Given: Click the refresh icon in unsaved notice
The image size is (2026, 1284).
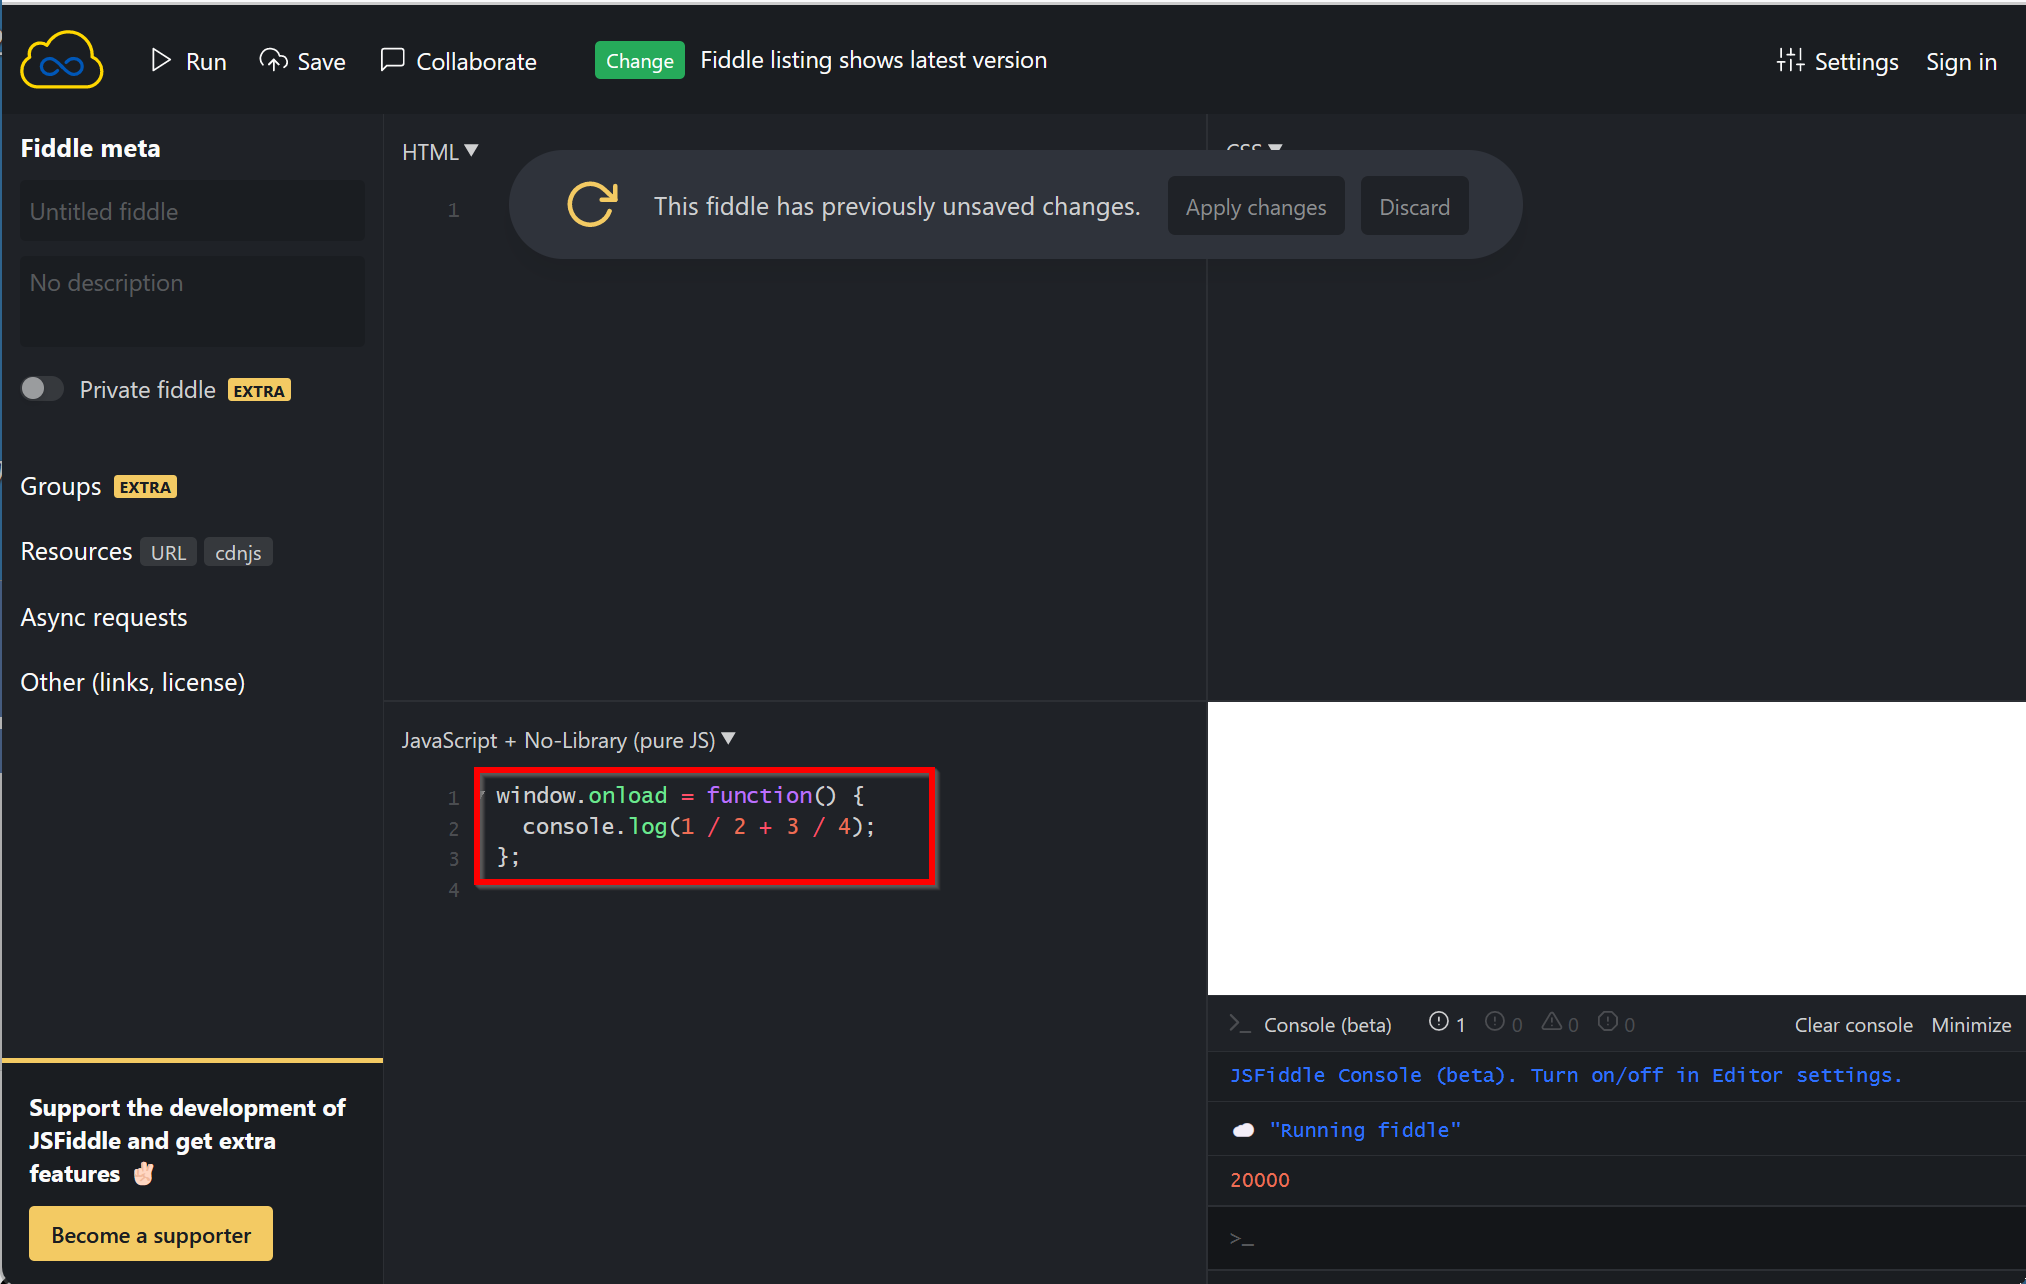Looking at the screenshot, I should pyautogui.click(x=592, y=205).
